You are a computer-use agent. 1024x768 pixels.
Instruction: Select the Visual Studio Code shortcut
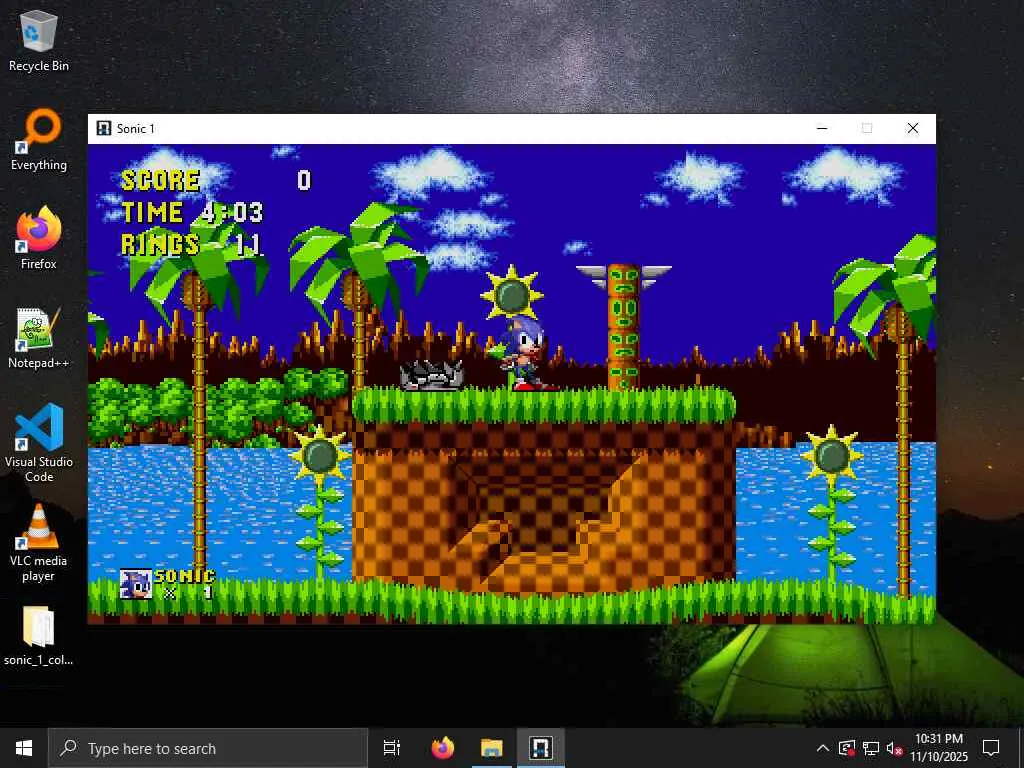pos(39,443)
